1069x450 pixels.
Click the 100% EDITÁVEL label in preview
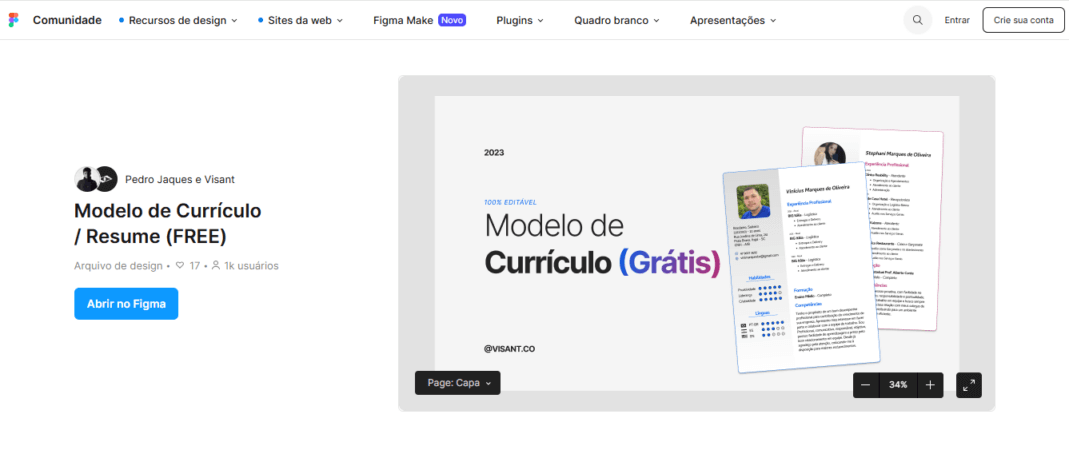click(x=511, y=202)
